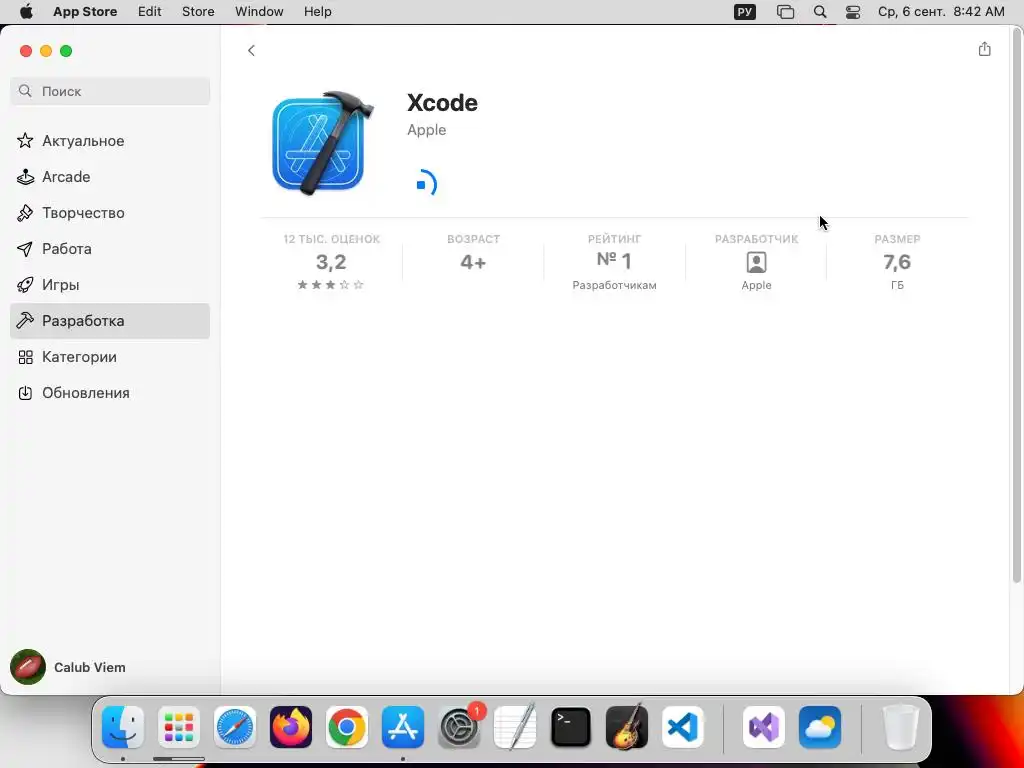Open the Calub Viem account profile
Image resolution: width=1024 pixels, height=768 pixels.
69,667
